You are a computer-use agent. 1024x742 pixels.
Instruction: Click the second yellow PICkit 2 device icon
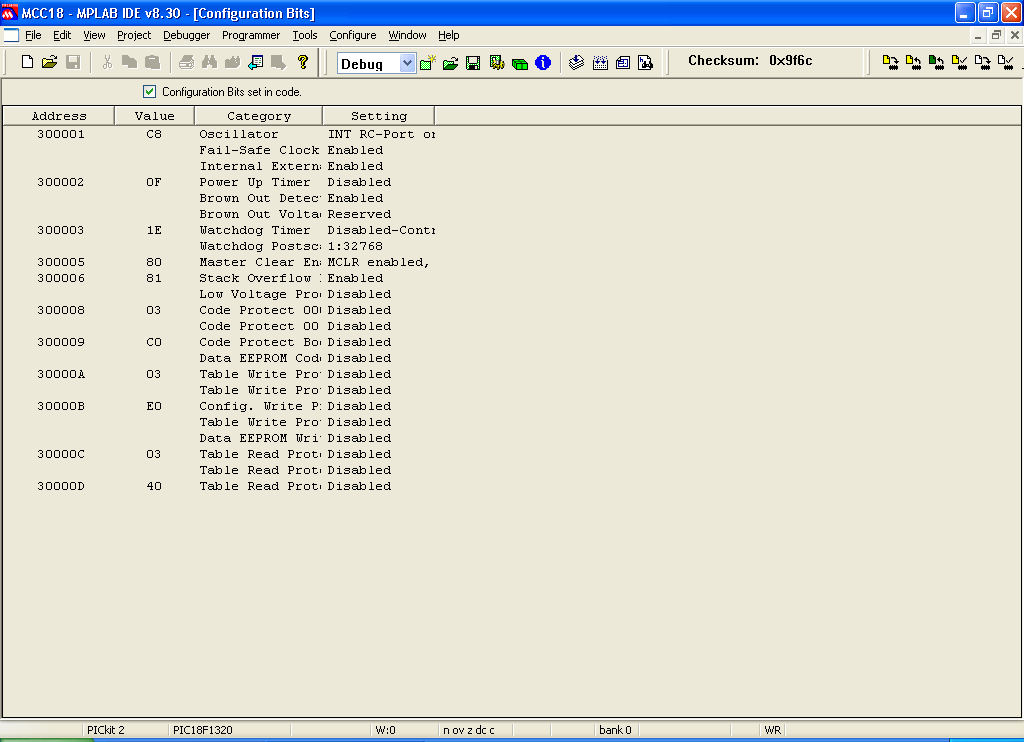[913, 62]
